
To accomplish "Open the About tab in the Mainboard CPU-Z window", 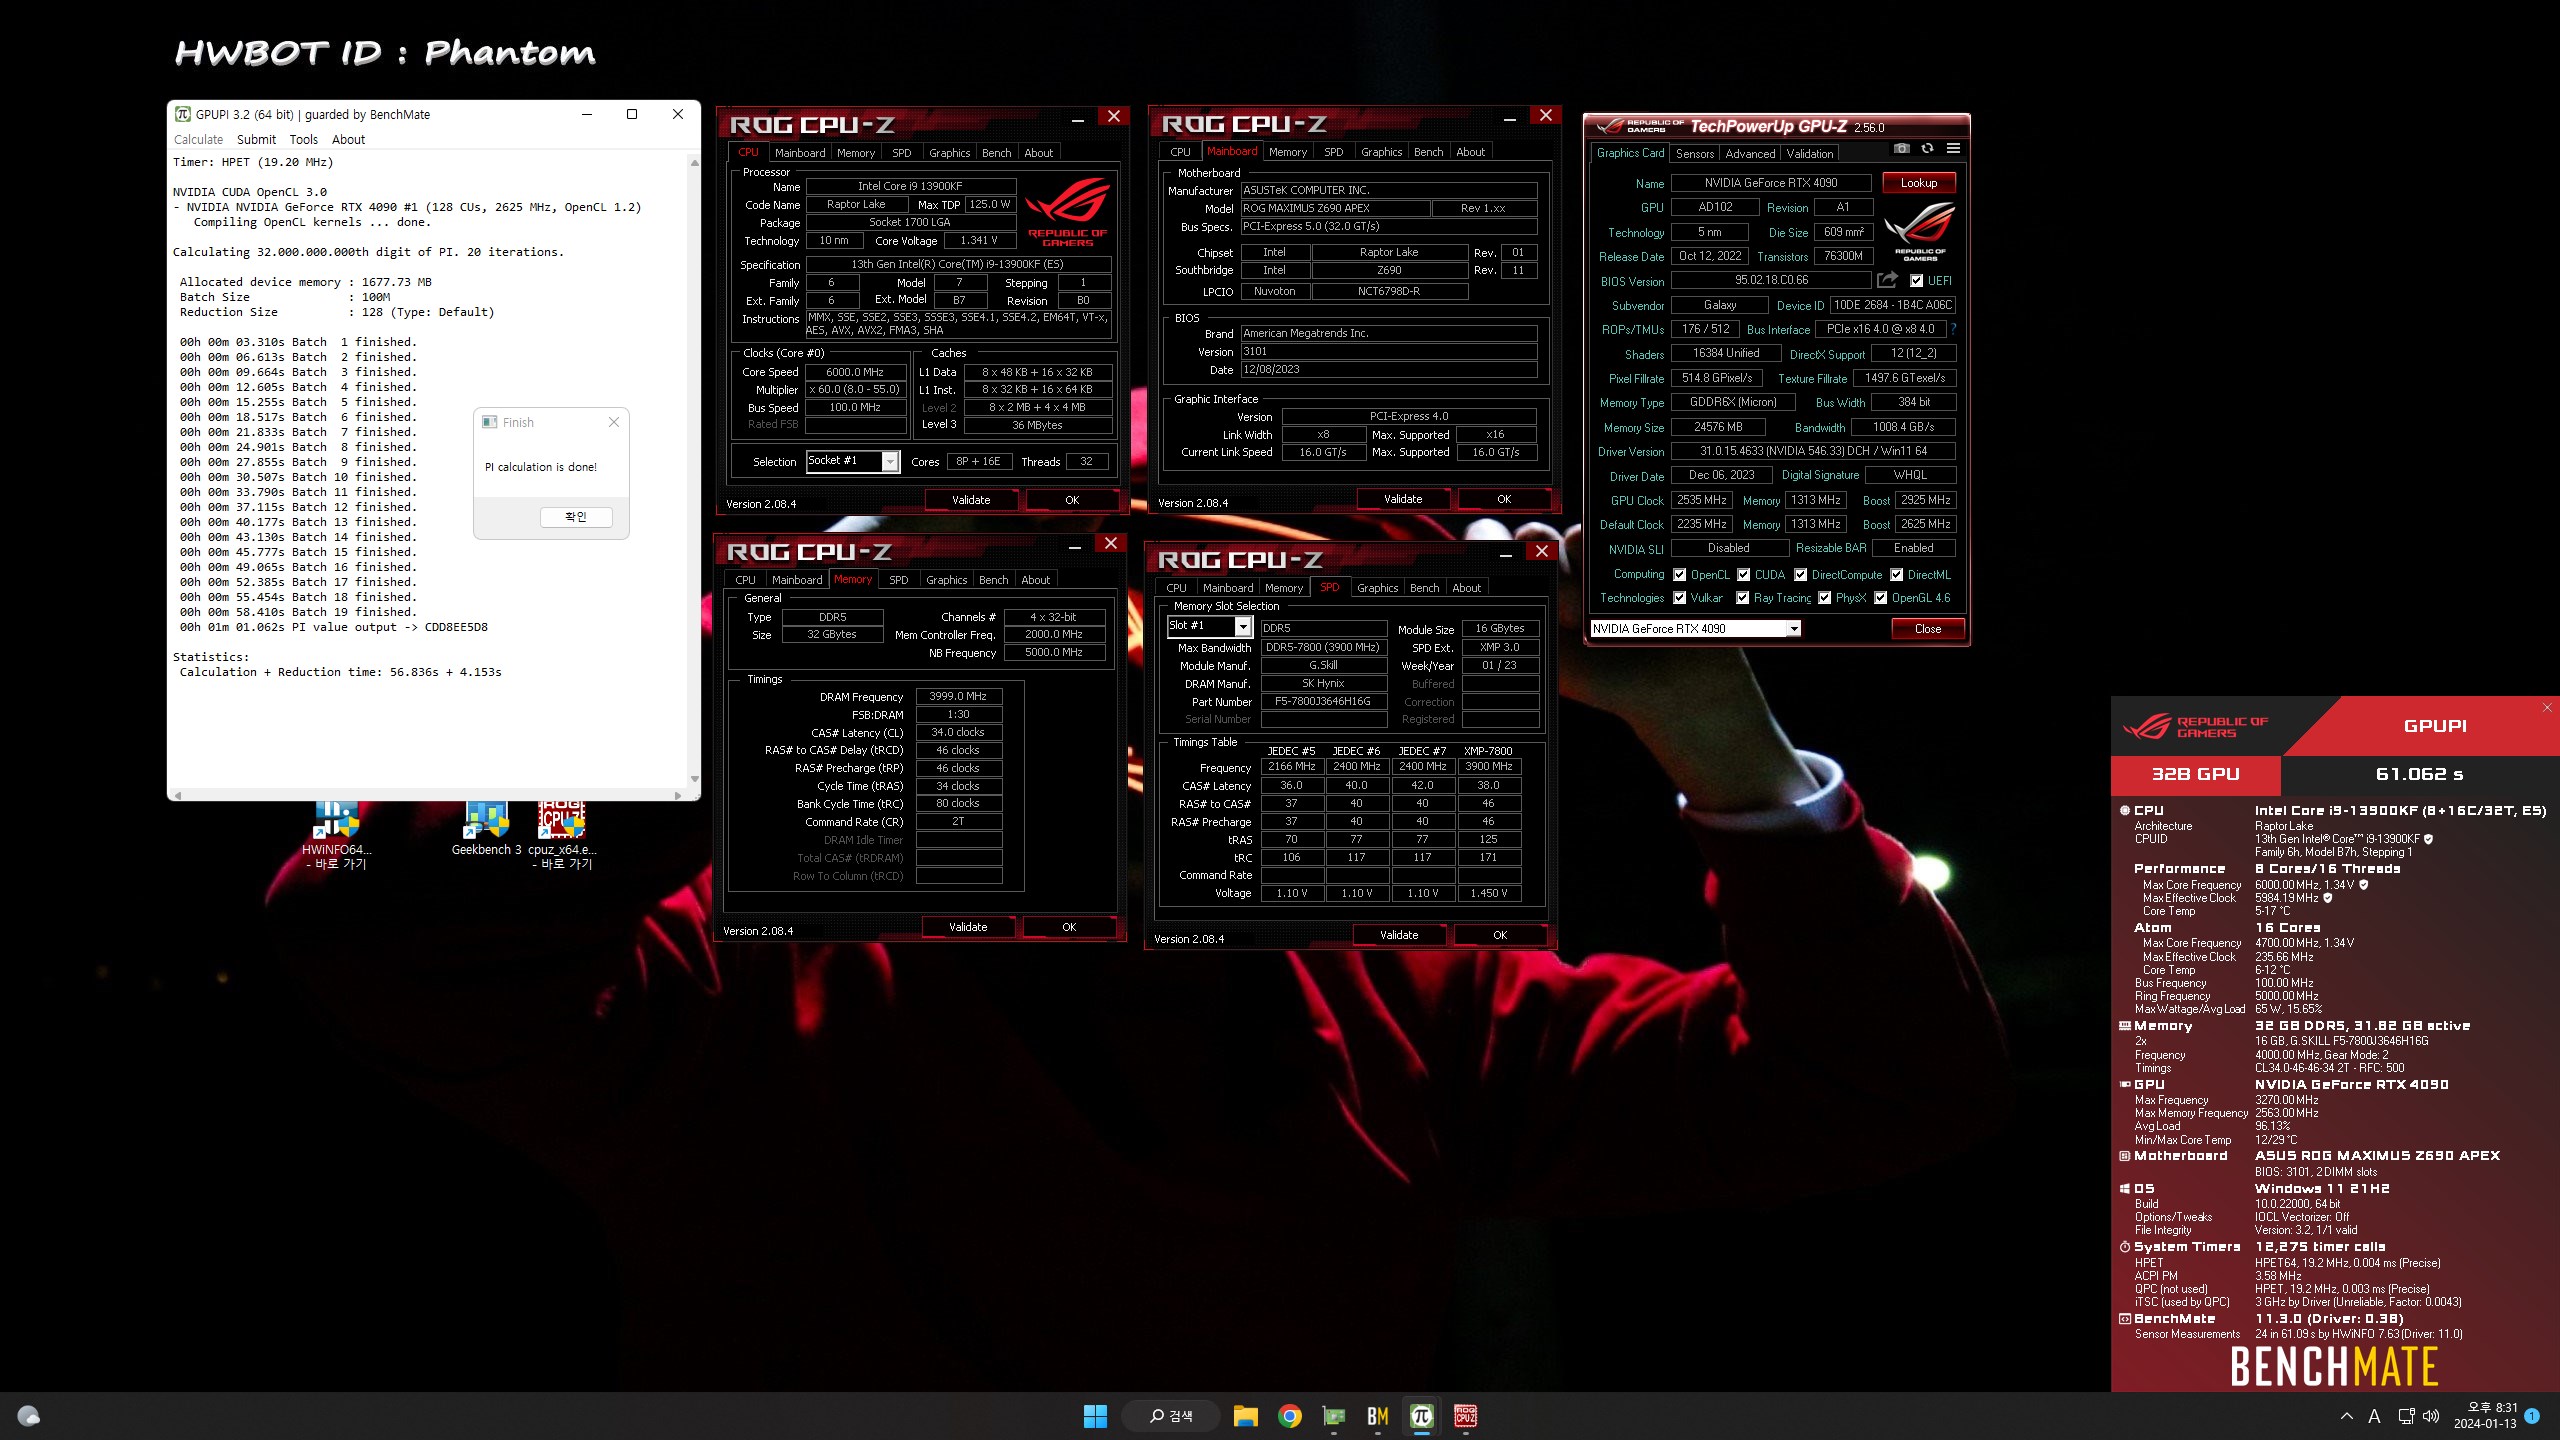I will click(x=1470, y=152).
